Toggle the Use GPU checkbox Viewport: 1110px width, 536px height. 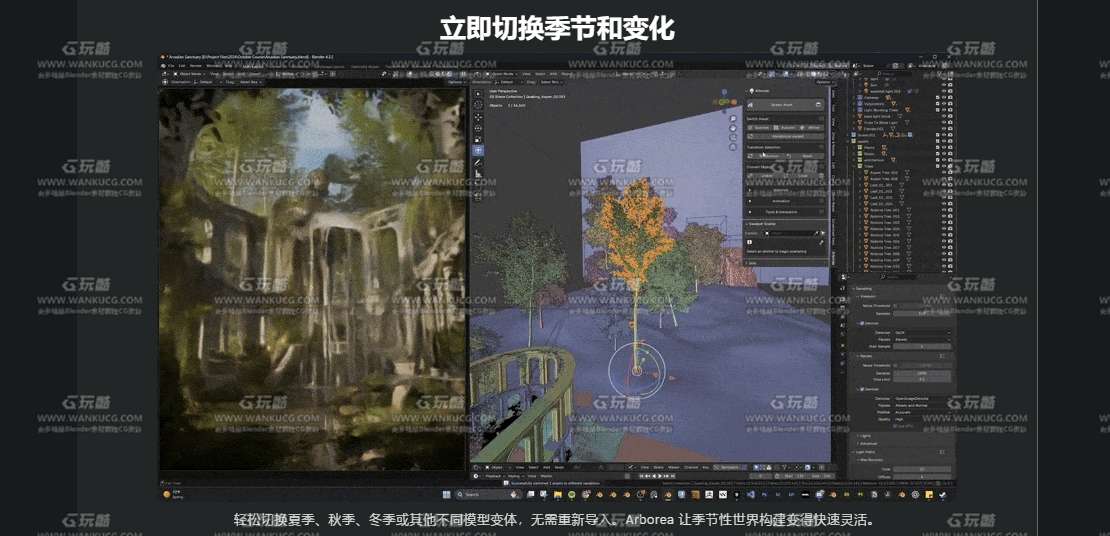pyautogui.click(x=895, y=426)
